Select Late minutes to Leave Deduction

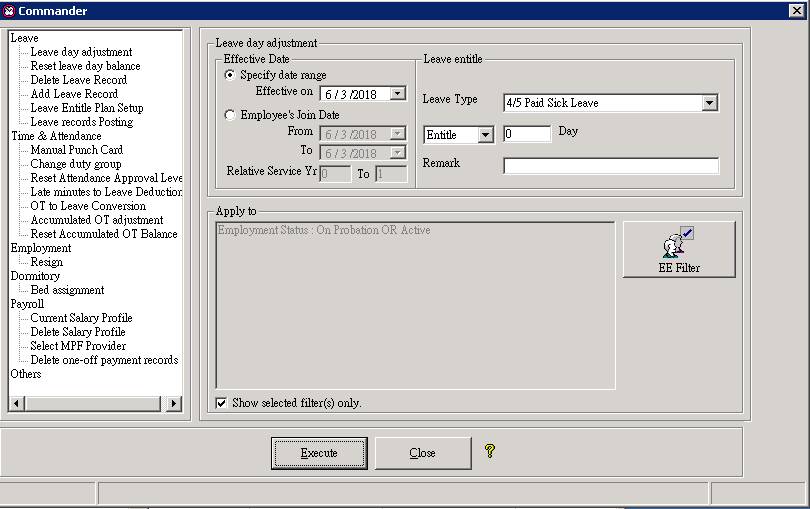[106, 192]
